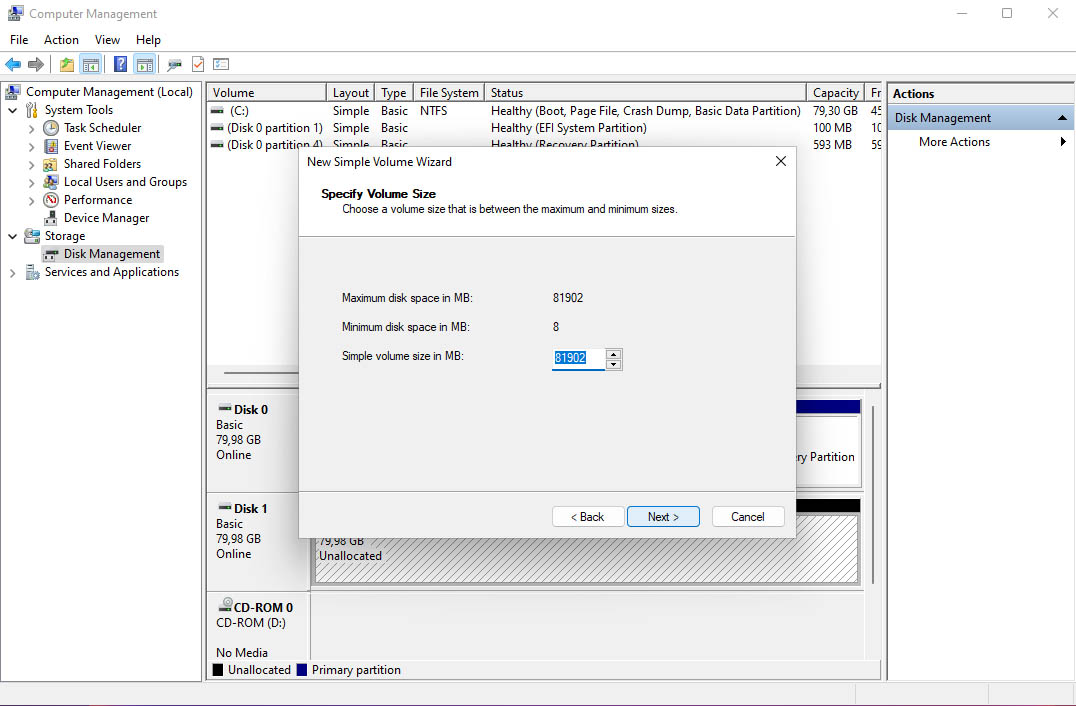
Task: Toggle the console tree pane icon
Action: 90,64
